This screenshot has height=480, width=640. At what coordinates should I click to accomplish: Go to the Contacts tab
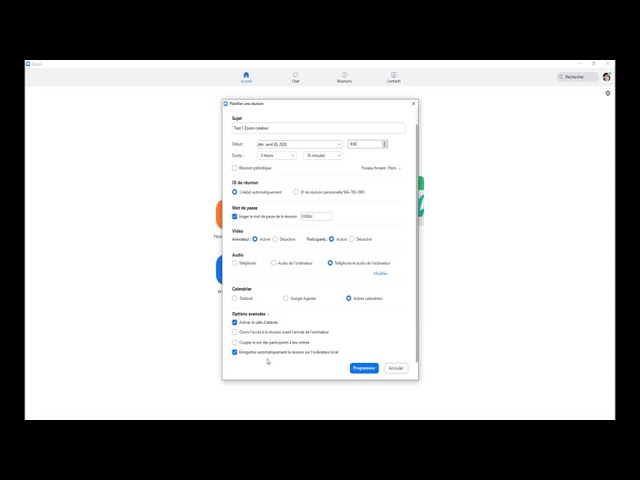[x=393, y=78]
